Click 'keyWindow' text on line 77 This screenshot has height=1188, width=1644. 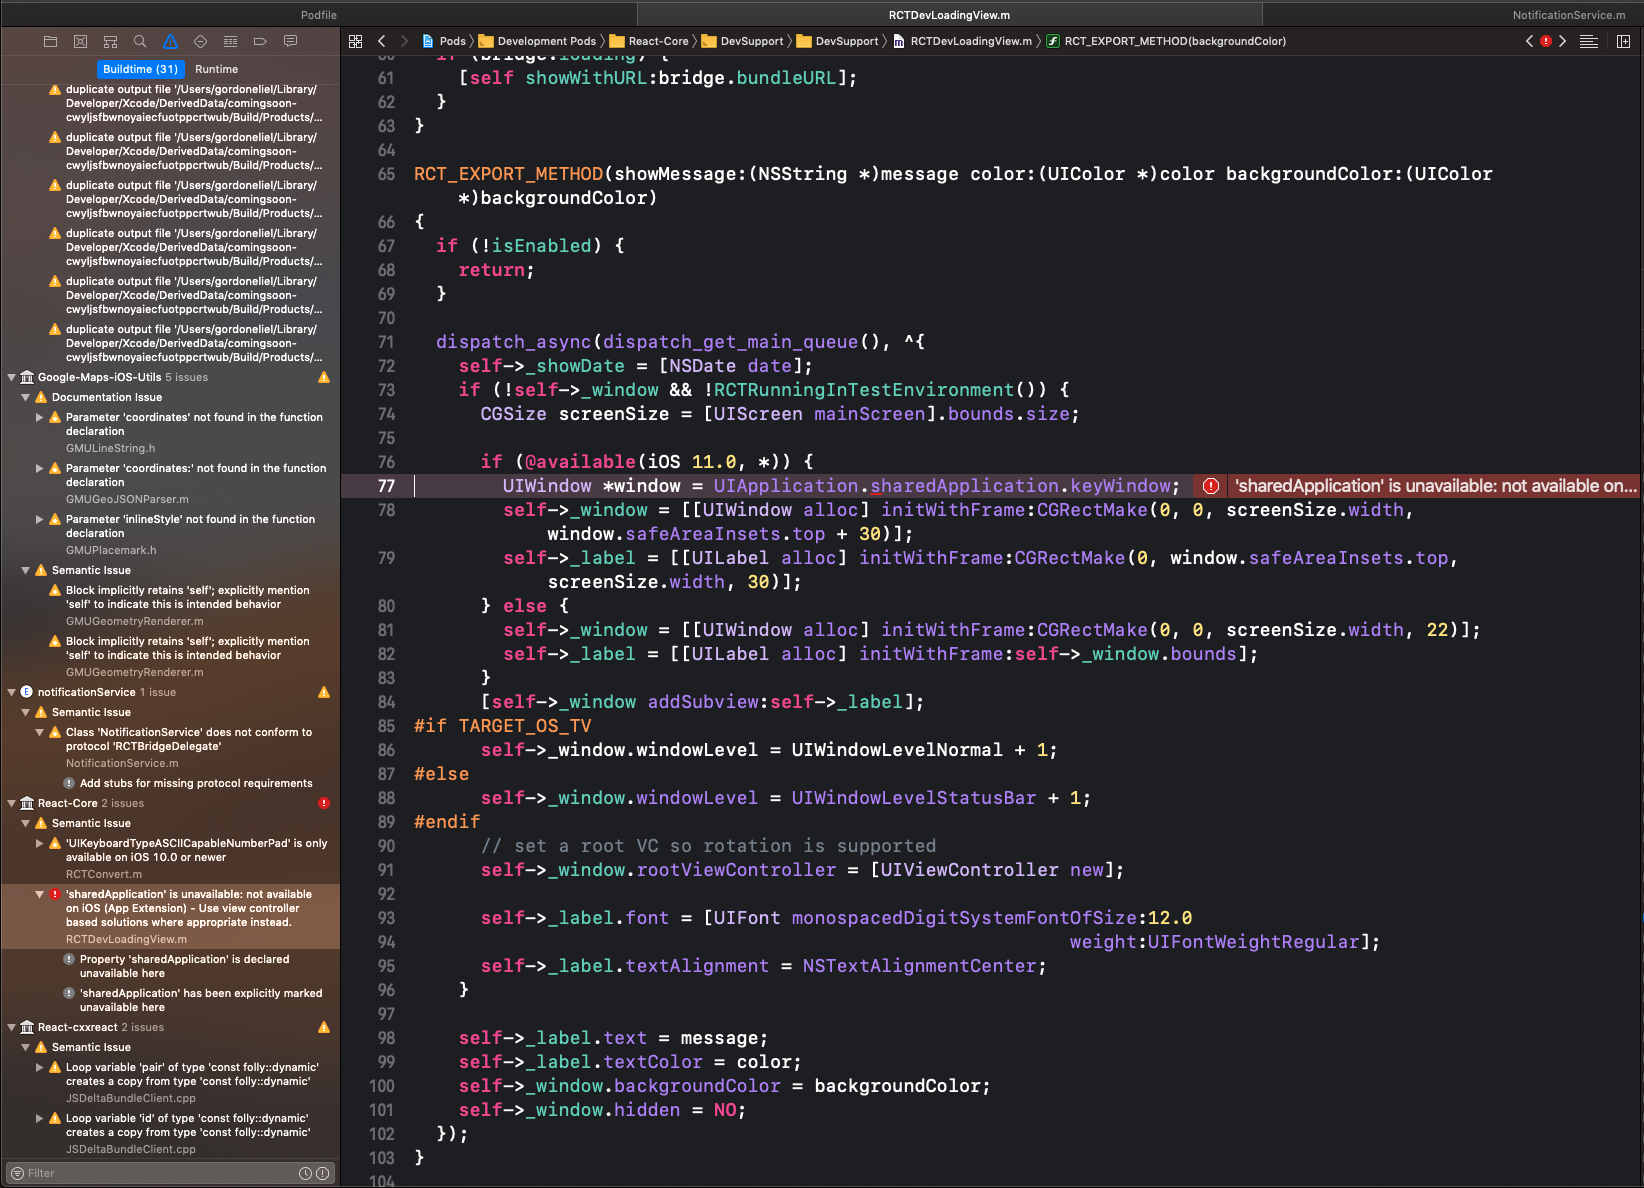click(x=1120, y=486)
